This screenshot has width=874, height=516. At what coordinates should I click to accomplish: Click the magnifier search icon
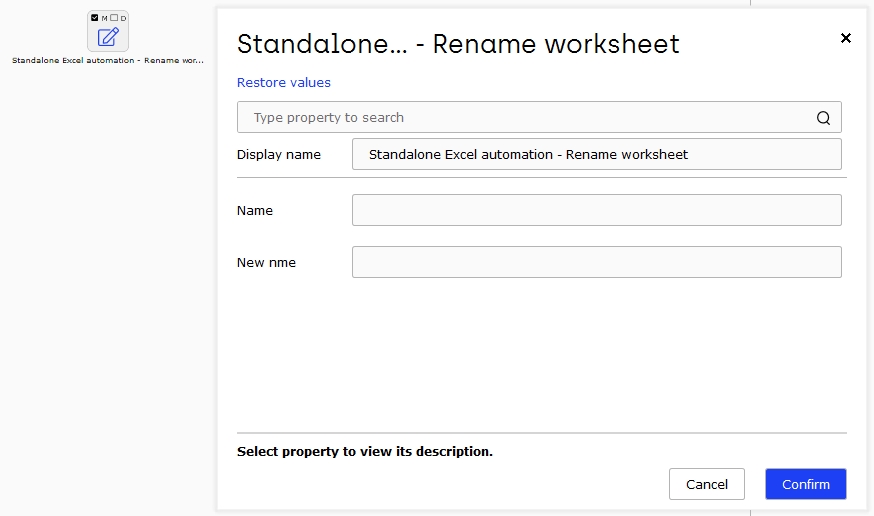coord(823,118)
